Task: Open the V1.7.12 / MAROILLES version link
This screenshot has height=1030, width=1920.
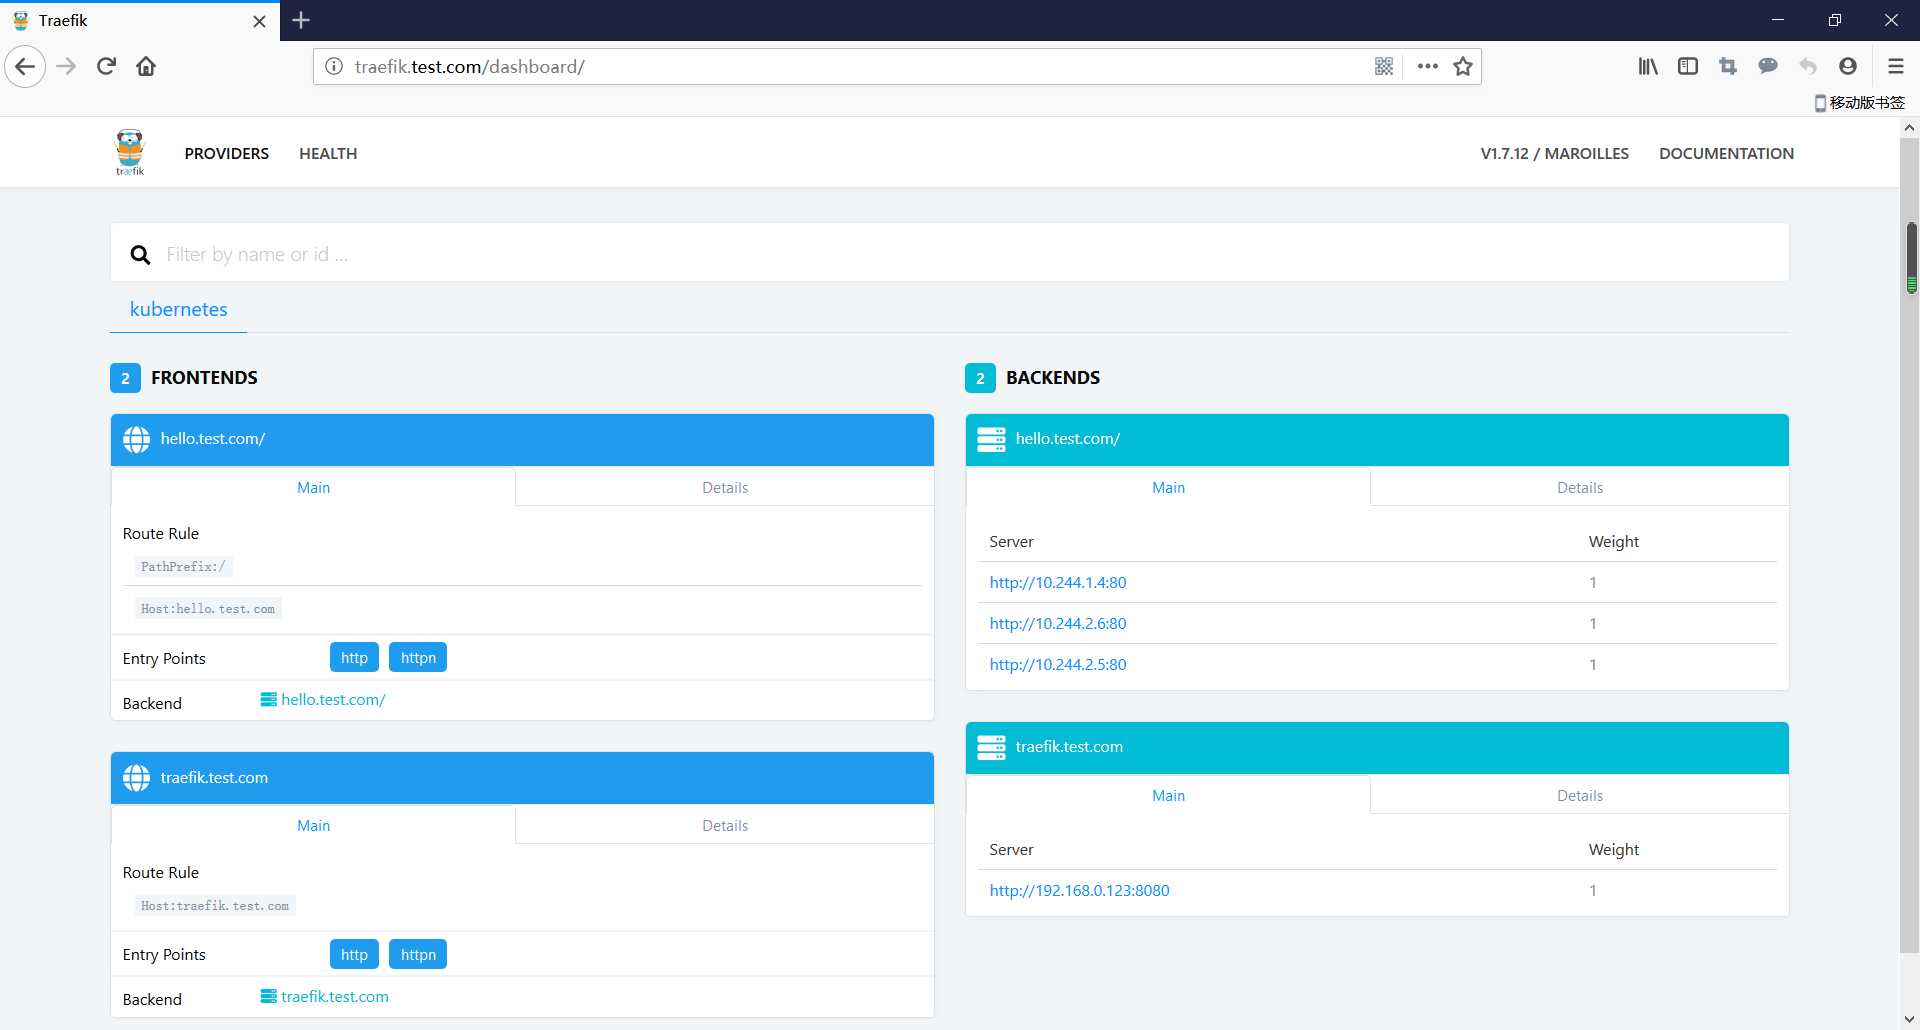Action: 1555,154
